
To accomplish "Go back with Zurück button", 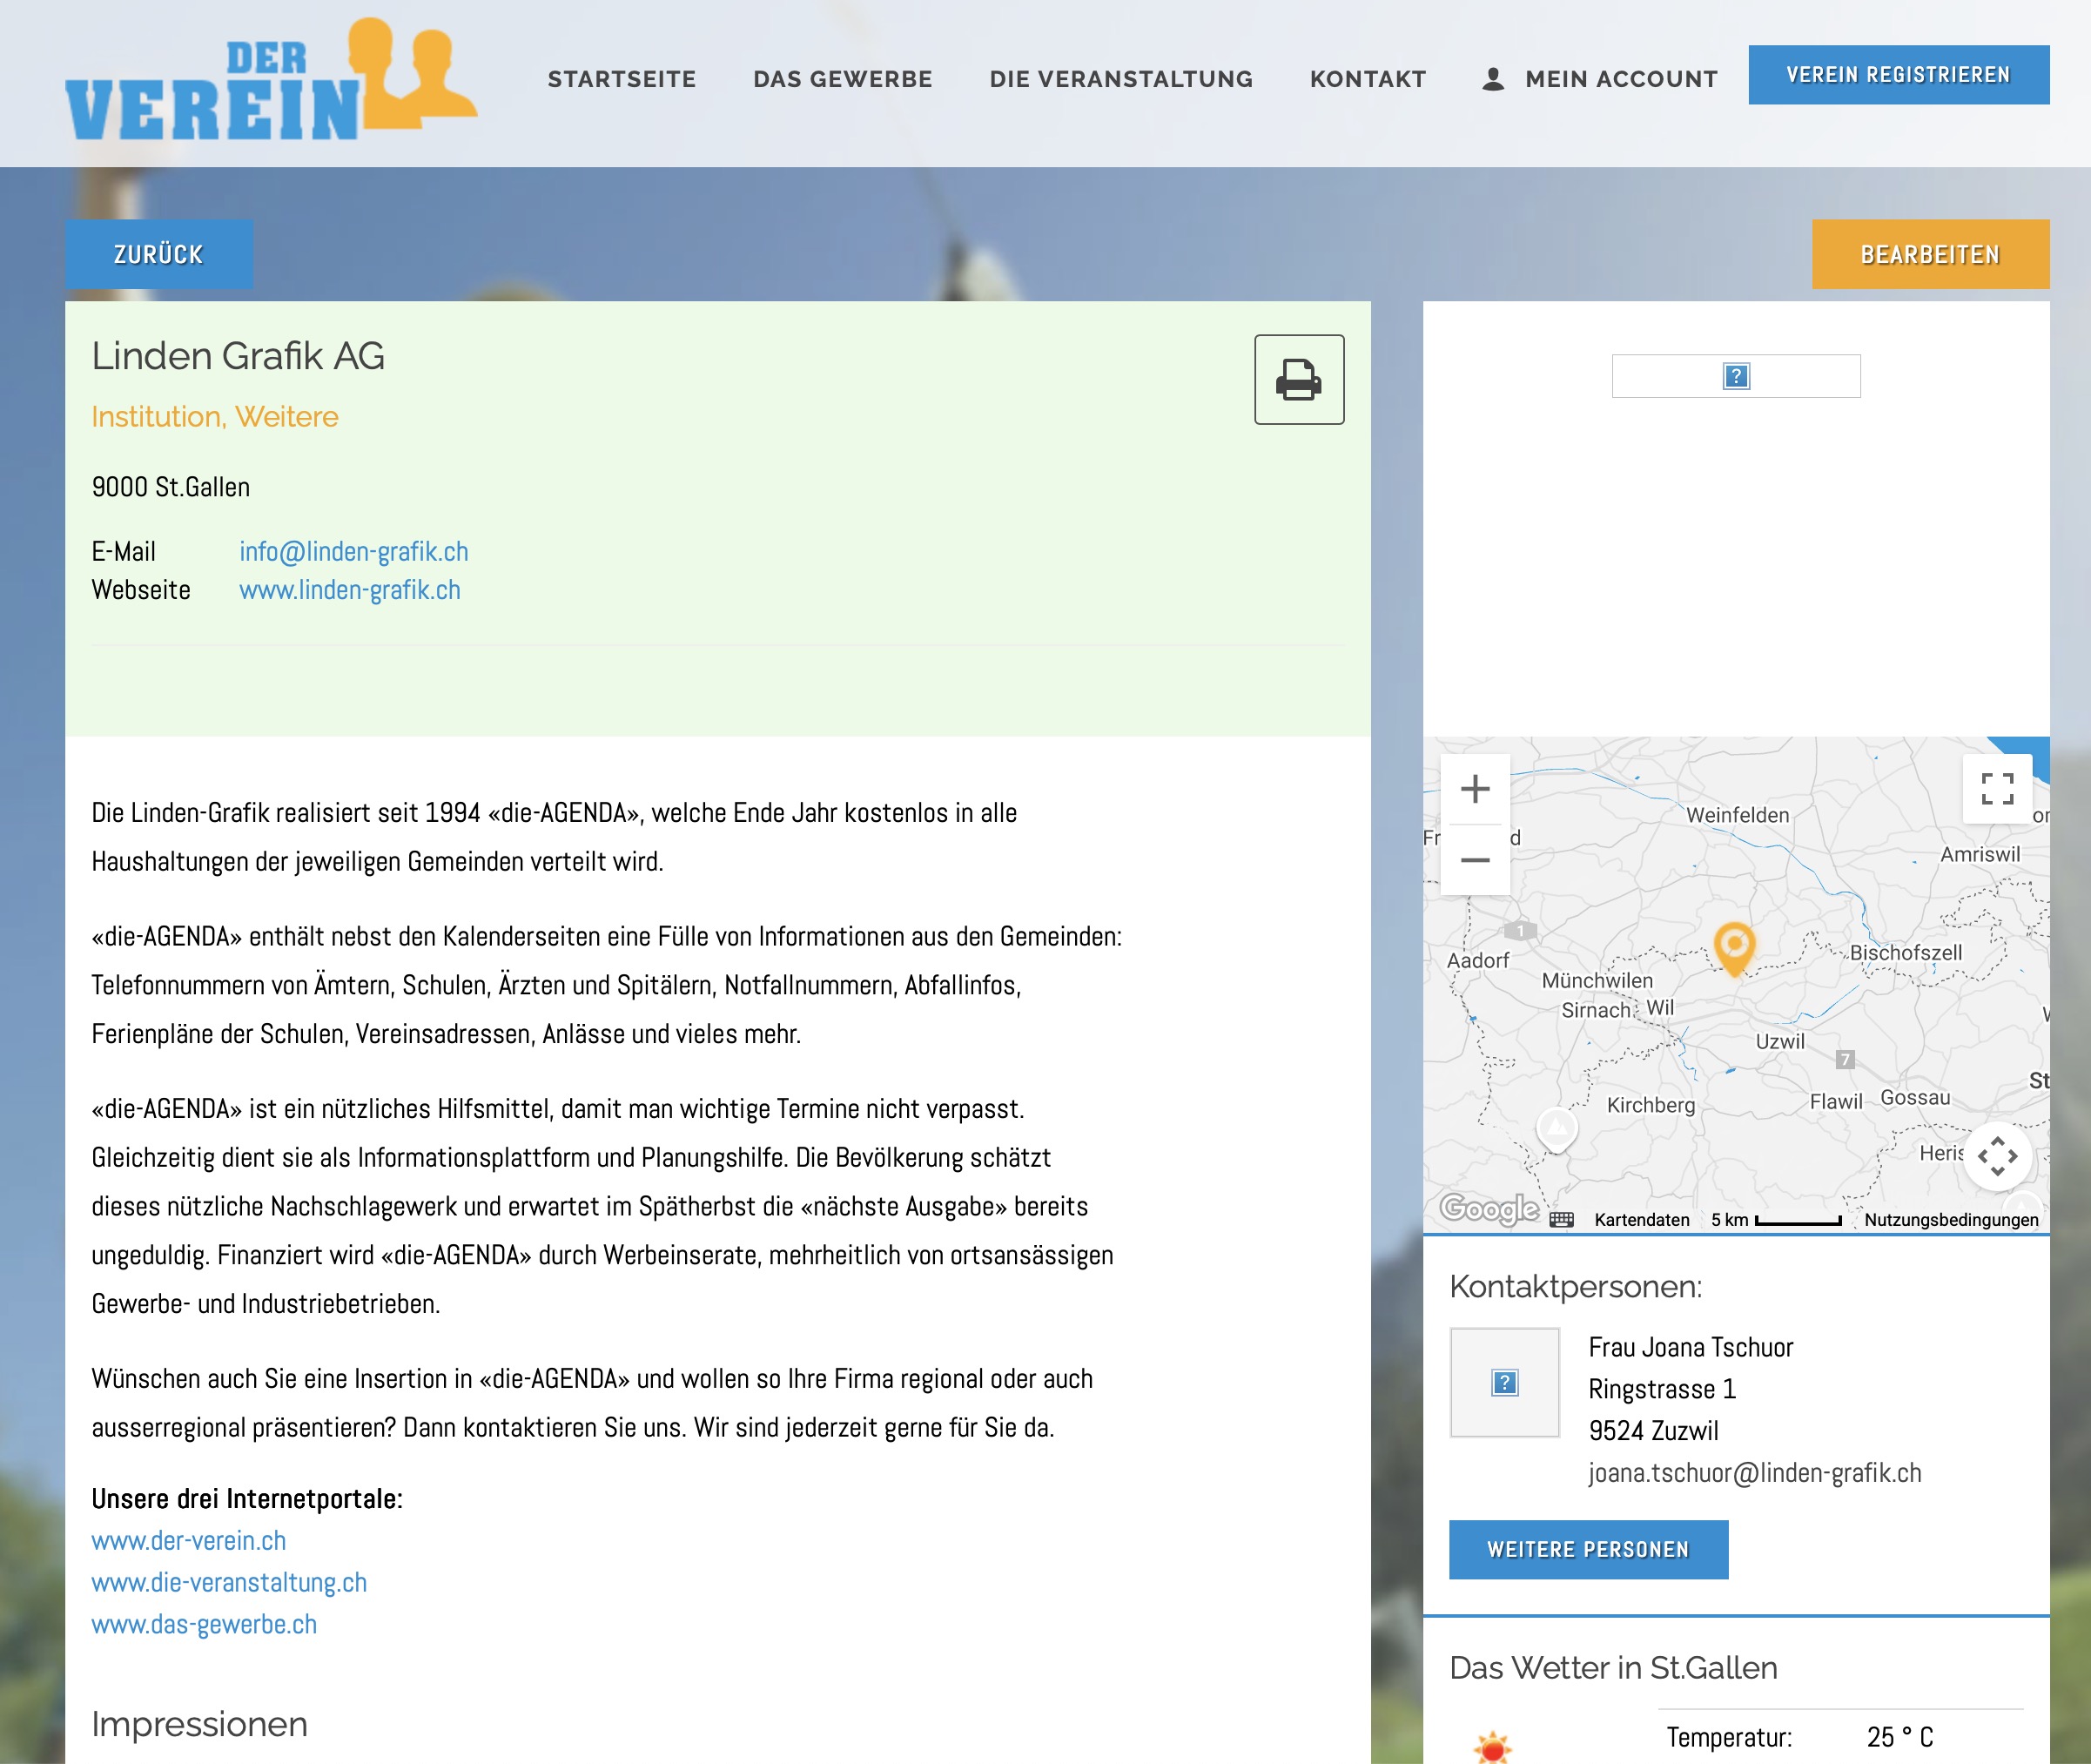I will click(x=159, y=254).
